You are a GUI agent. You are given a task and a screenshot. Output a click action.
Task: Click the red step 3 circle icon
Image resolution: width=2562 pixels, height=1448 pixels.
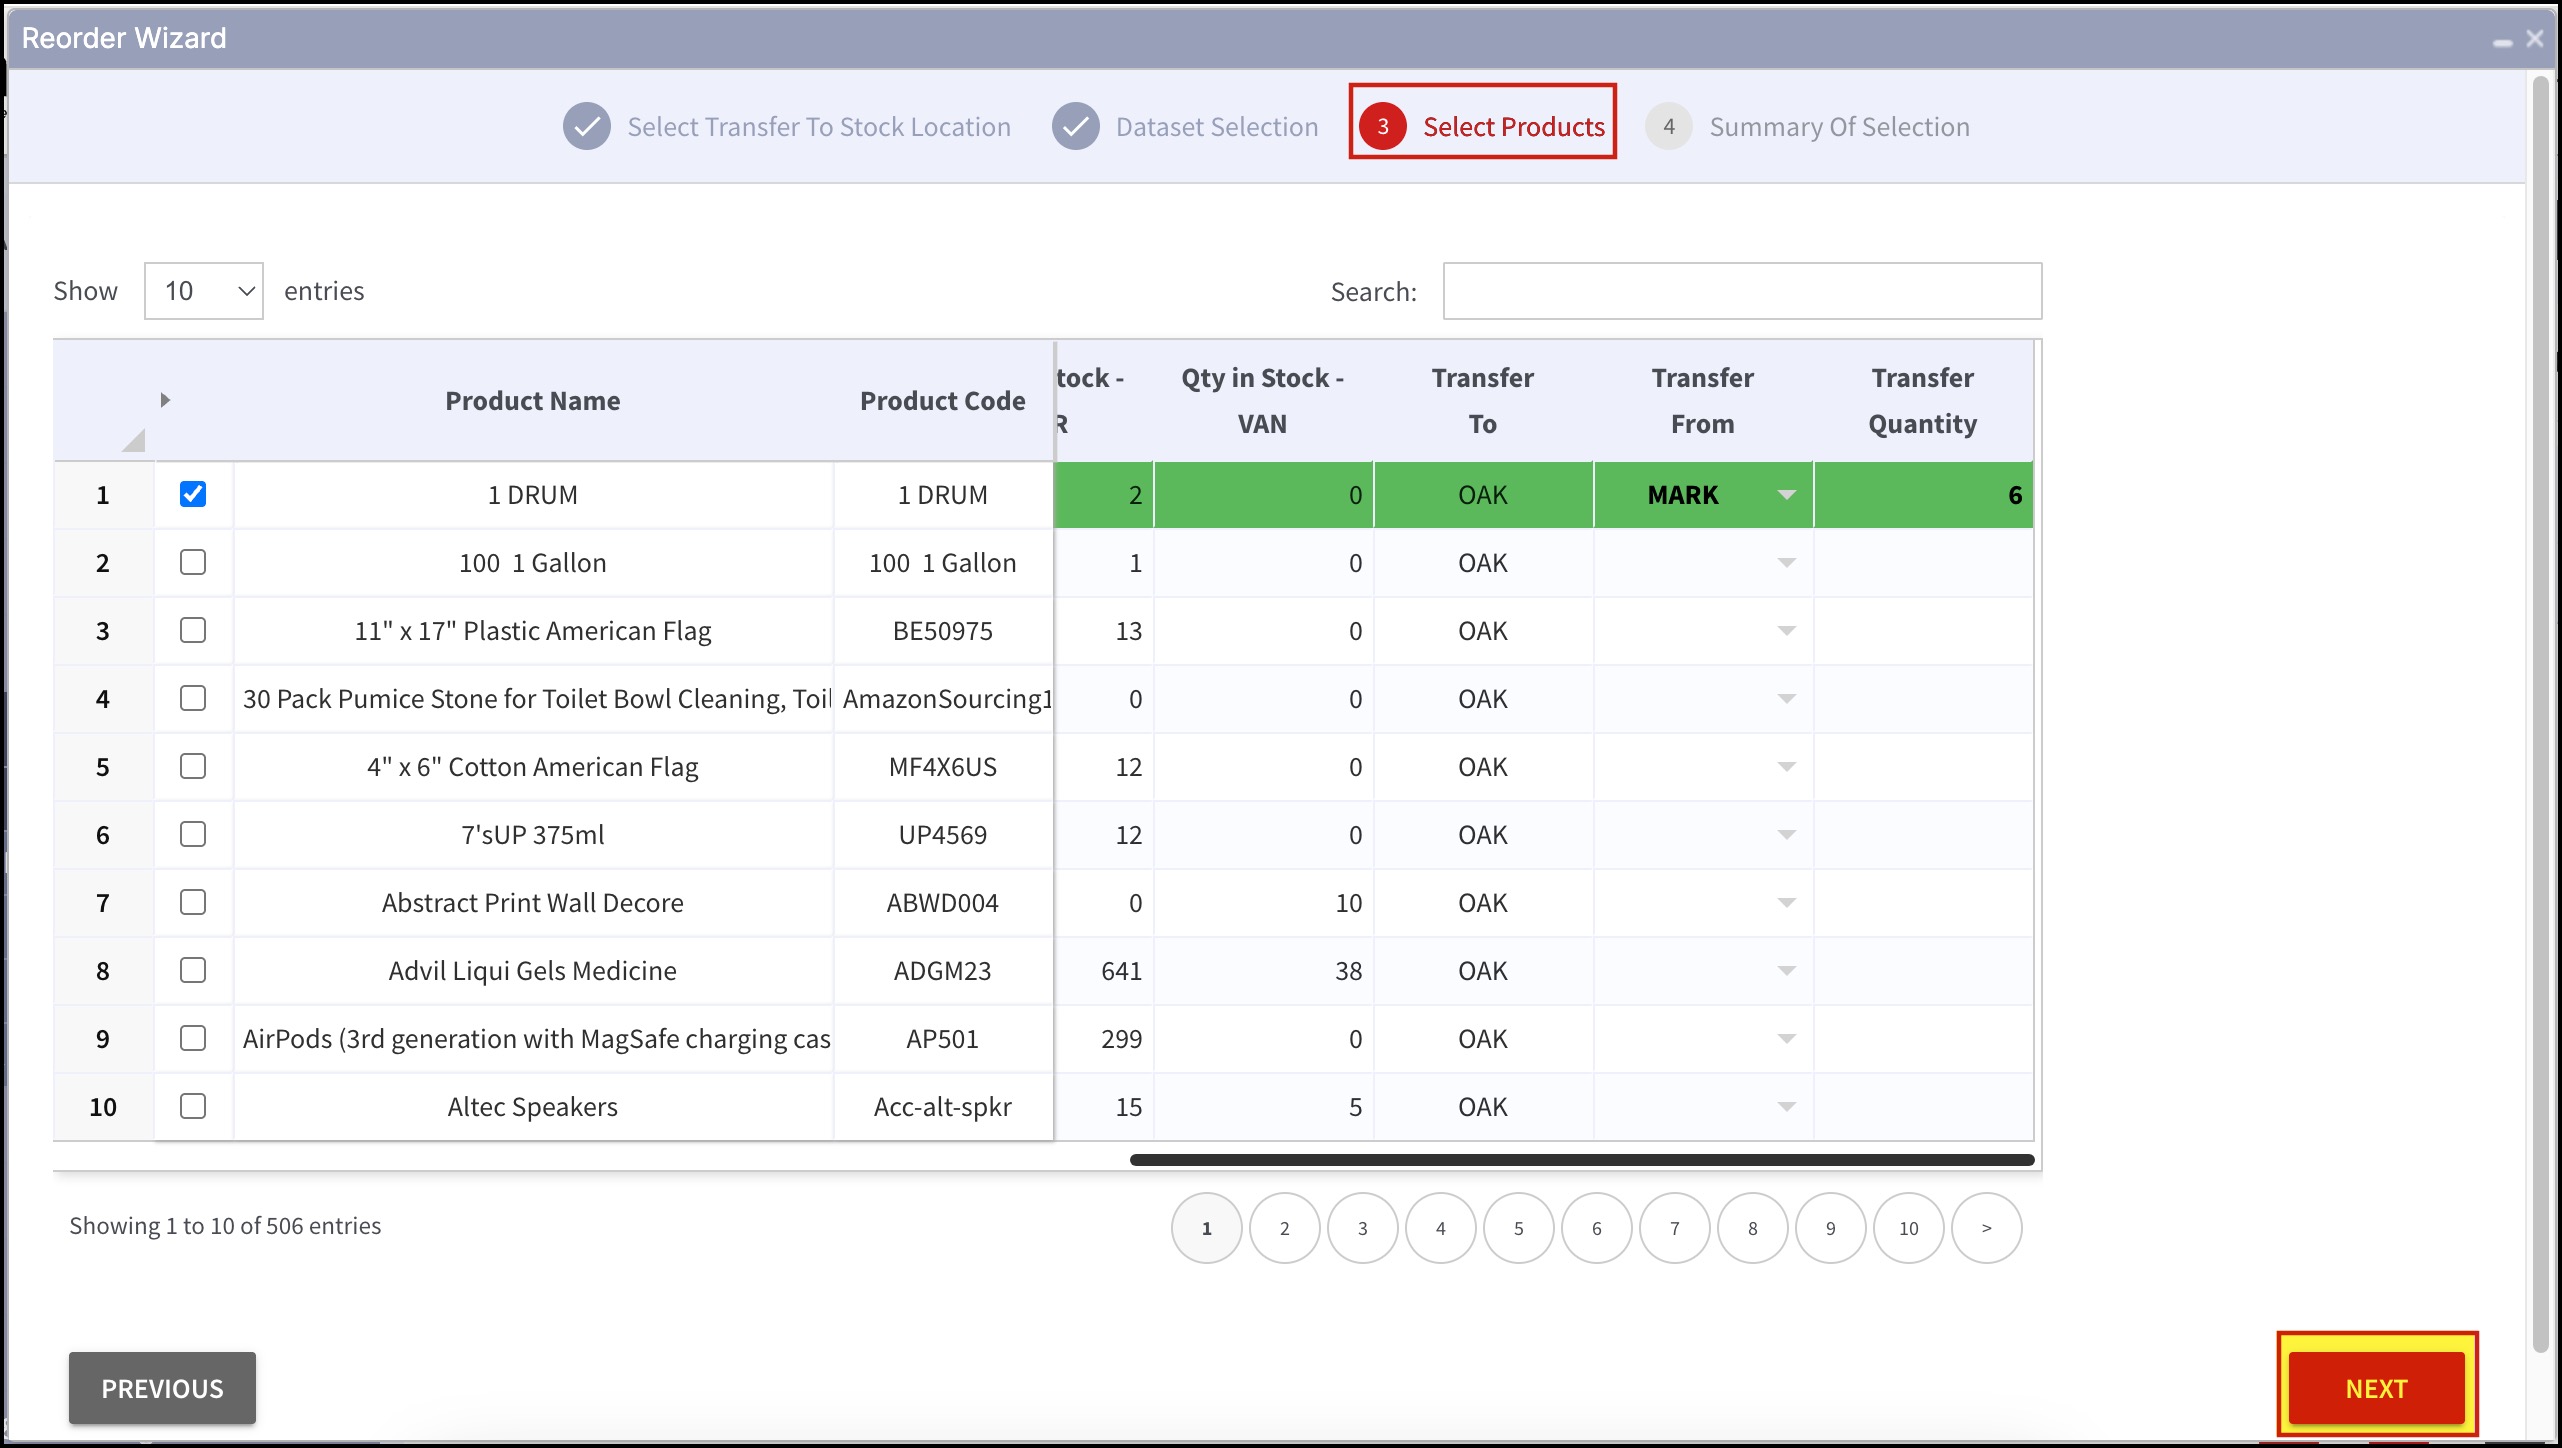(1383, 127)
